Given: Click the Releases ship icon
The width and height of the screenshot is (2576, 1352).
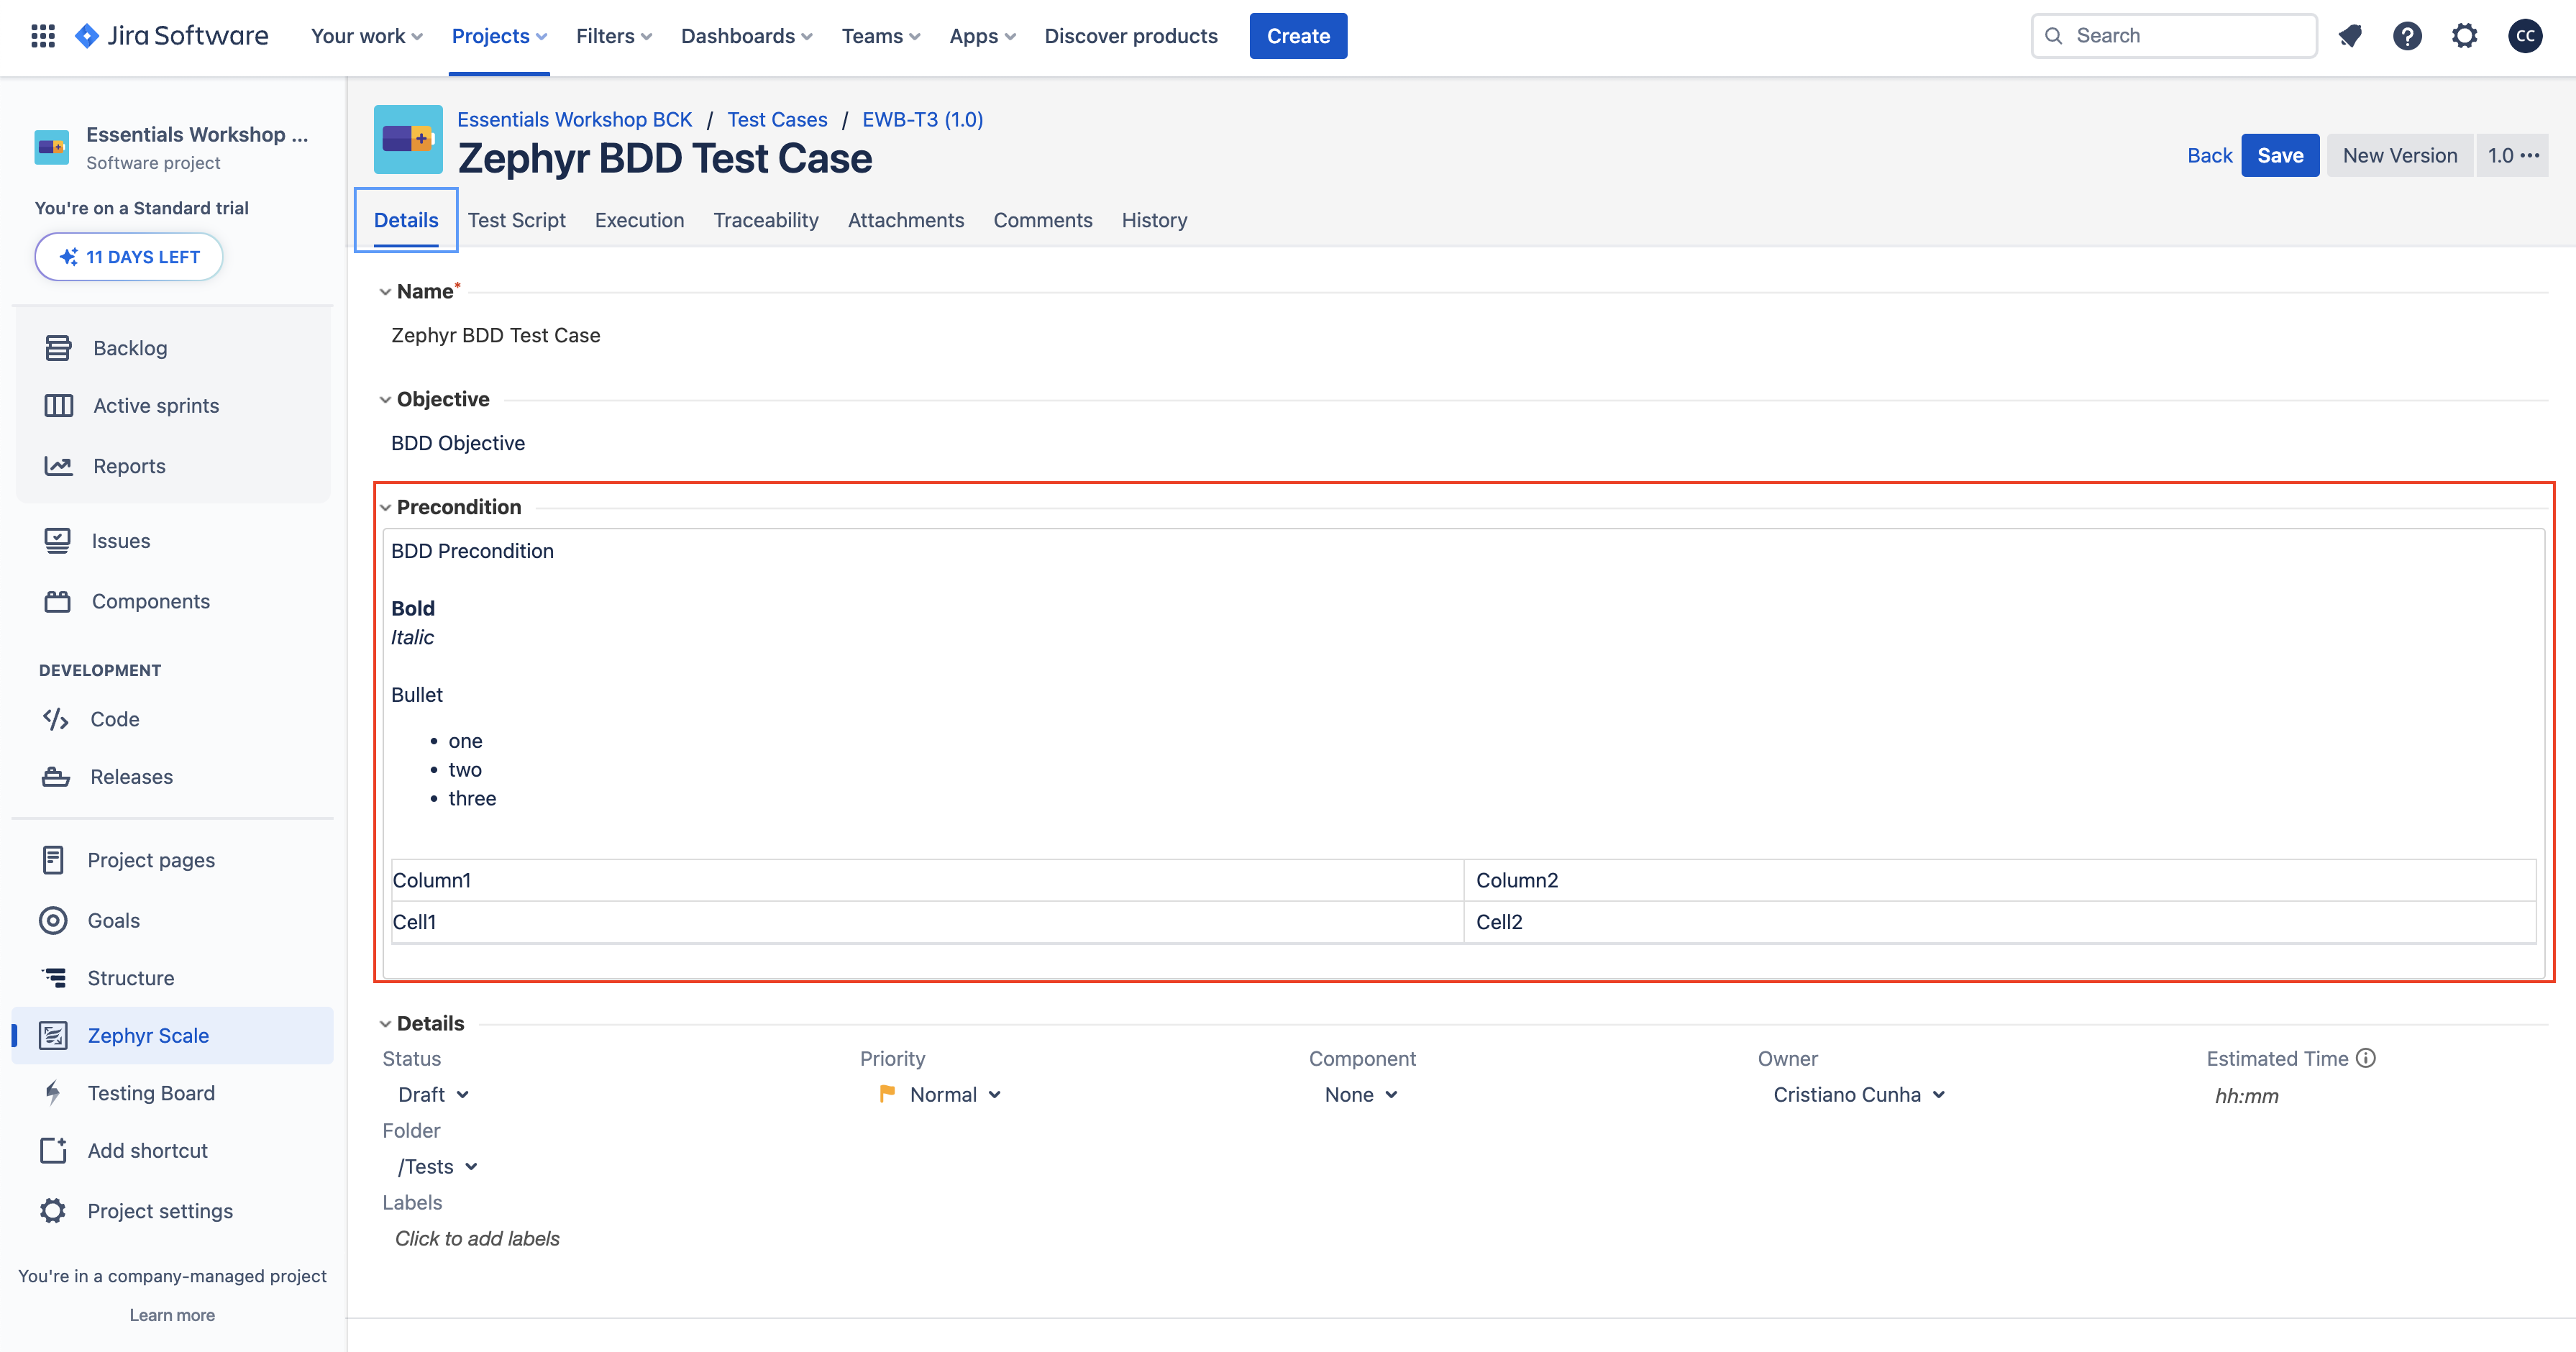Looking at the screenshot, I should pos(55,777).
